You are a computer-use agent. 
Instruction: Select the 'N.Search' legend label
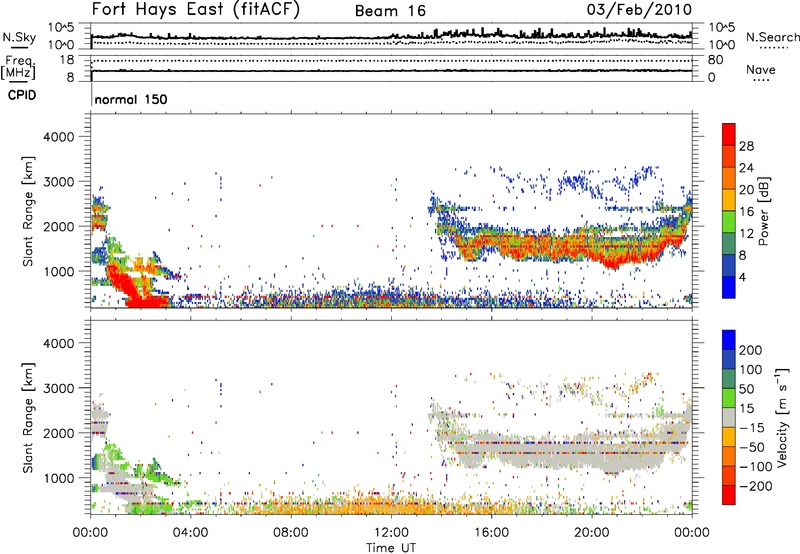pyautogui.click(x=772, y=37)
